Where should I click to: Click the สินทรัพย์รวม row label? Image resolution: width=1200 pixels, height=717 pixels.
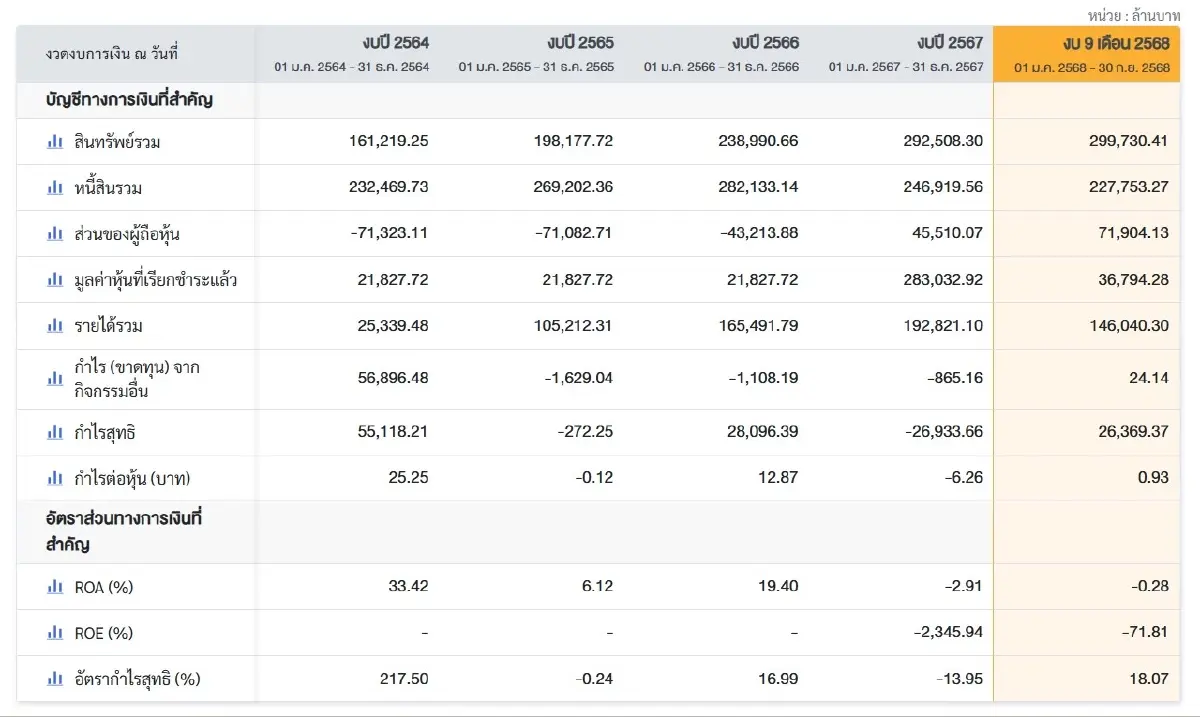tap(117, 142)
